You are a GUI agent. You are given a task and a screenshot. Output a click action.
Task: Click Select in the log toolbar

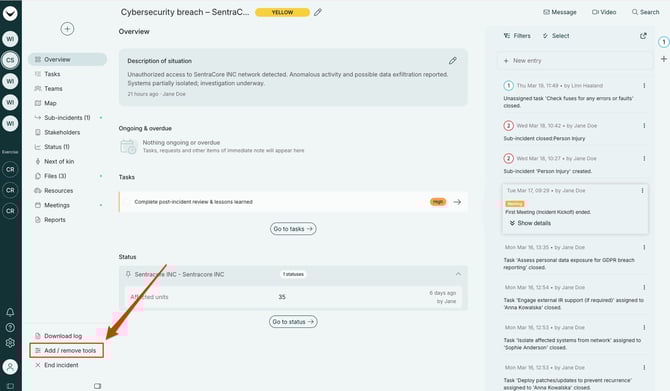(556, 36)
